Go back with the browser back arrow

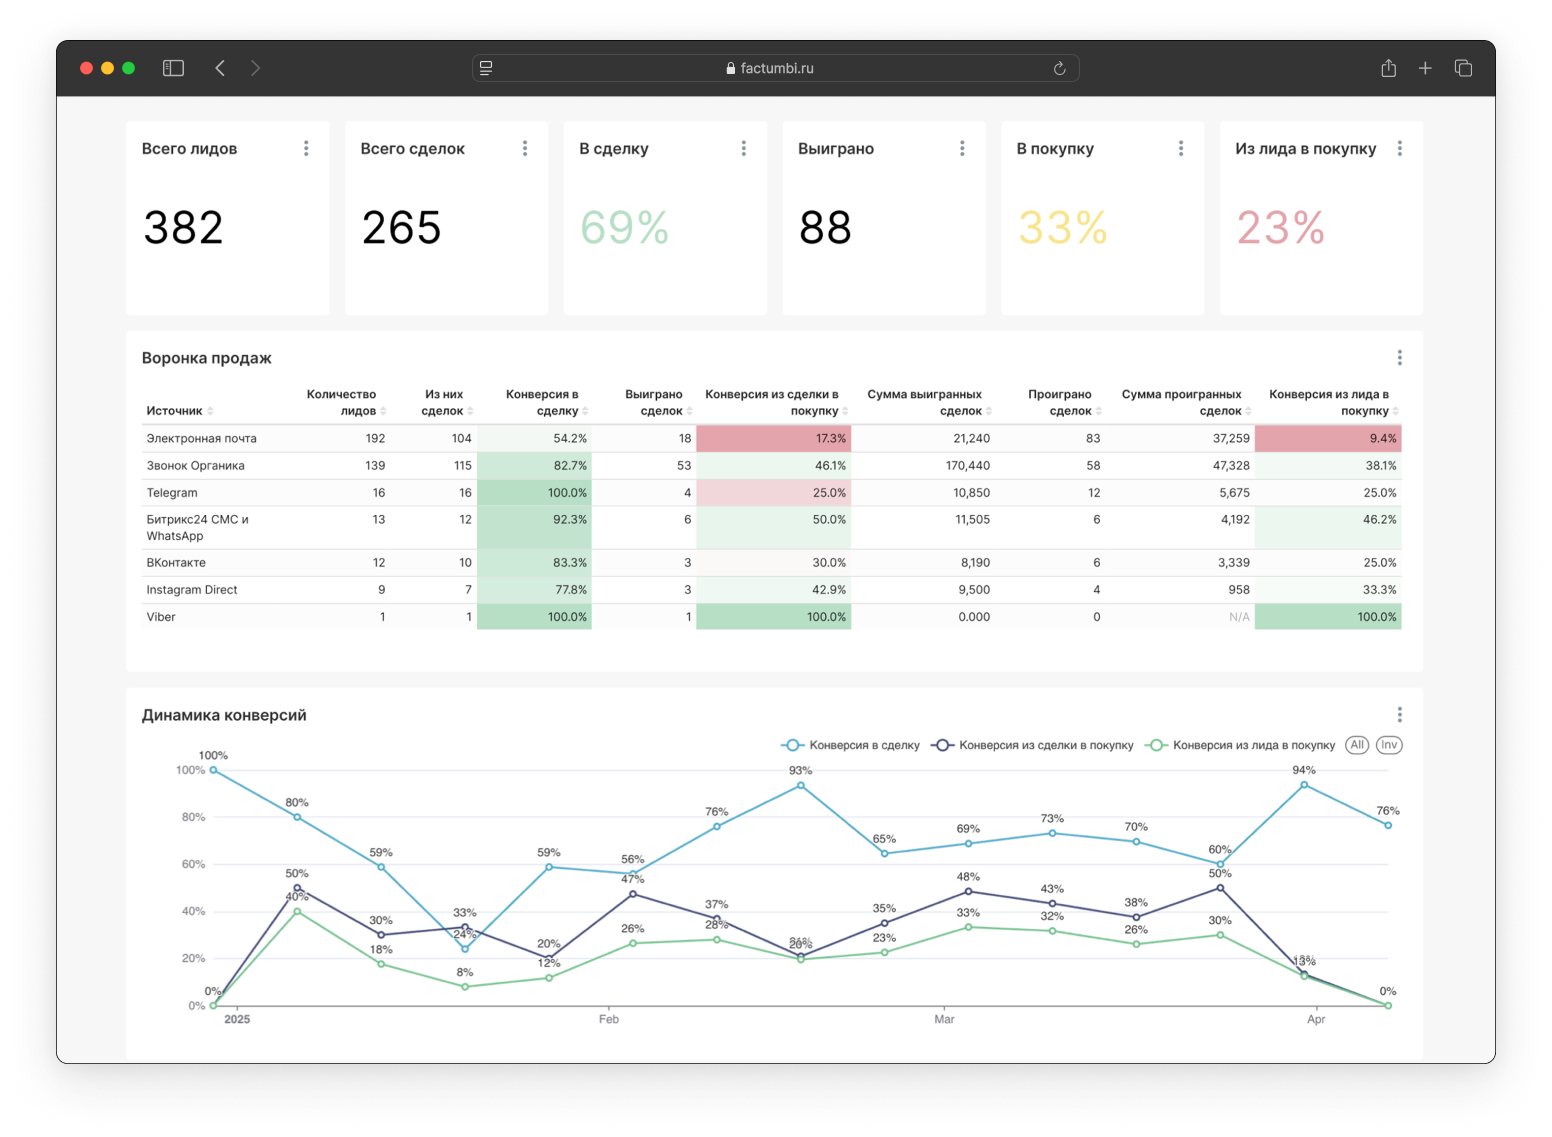(220, 68)
